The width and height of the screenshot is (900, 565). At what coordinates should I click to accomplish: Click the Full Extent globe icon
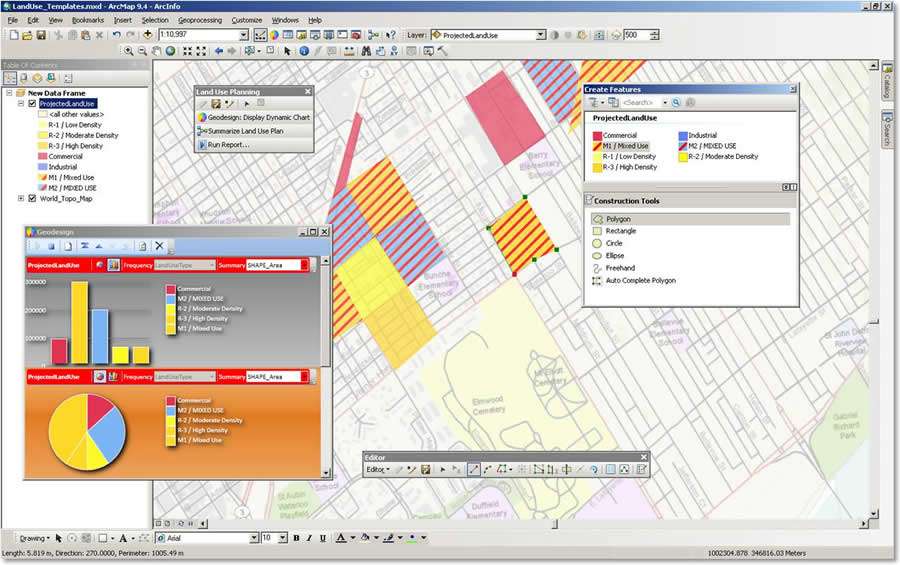[171, 50]
